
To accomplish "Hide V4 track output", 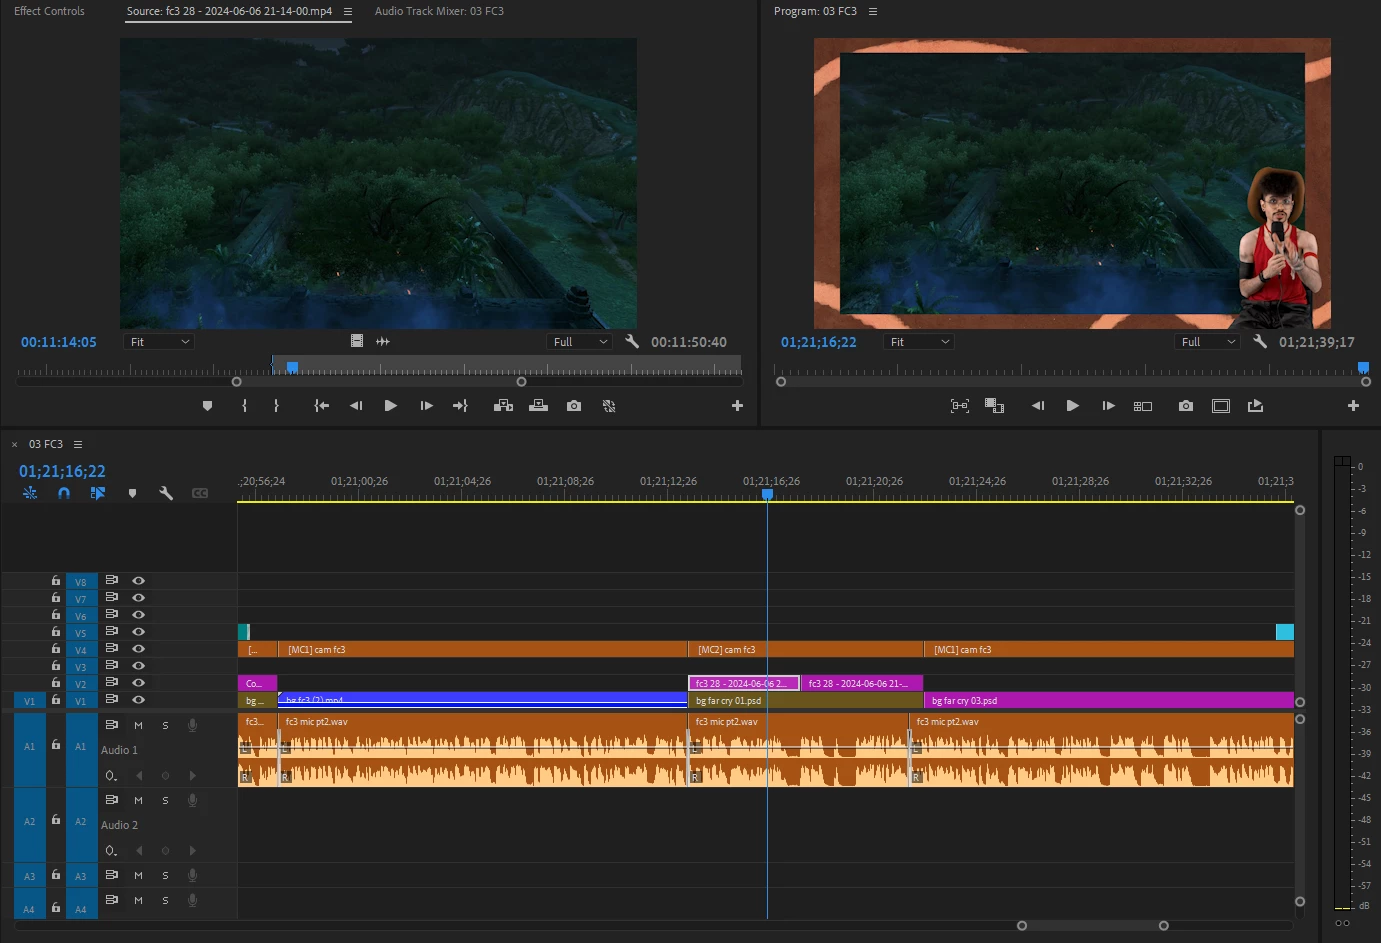I will (138, 649).
